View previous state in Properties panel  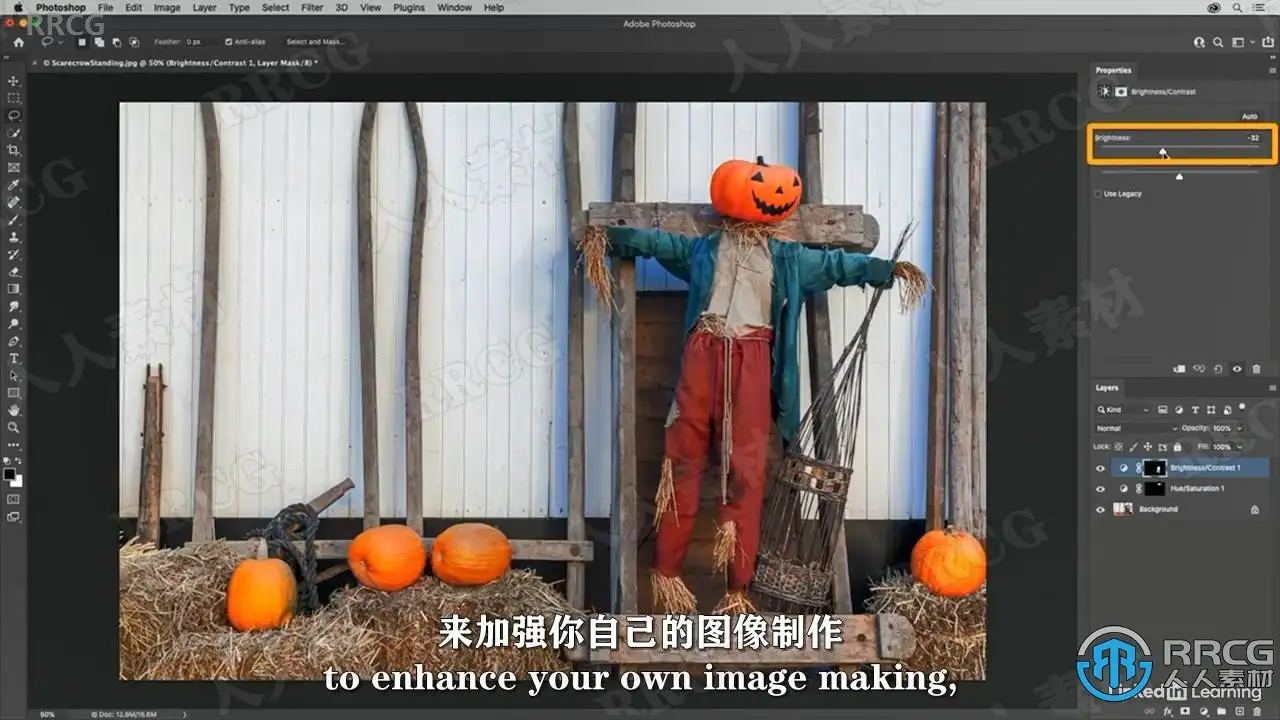point(1199,369)
